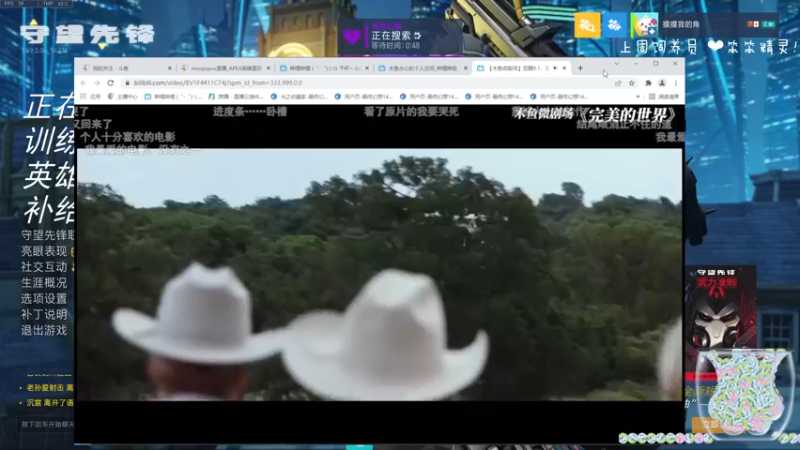Click the 木鱼微剧场《完美的世界》 title overlay

tap(595, 114)
